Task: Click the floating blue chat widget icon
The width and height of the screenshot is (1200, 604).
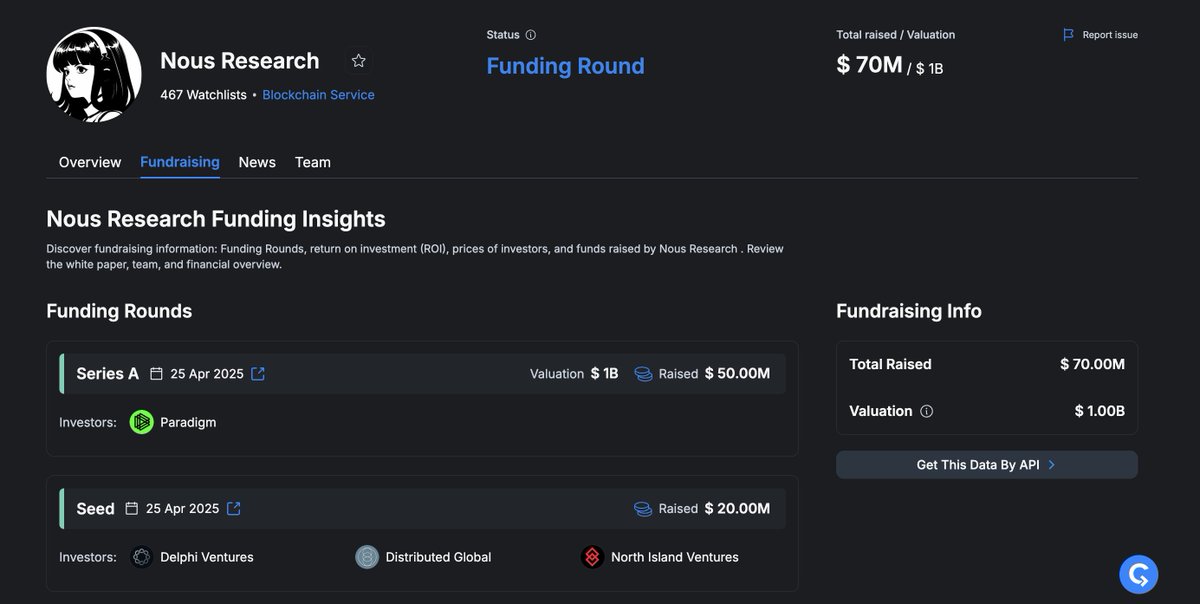Action: (x=1139, y=575)
